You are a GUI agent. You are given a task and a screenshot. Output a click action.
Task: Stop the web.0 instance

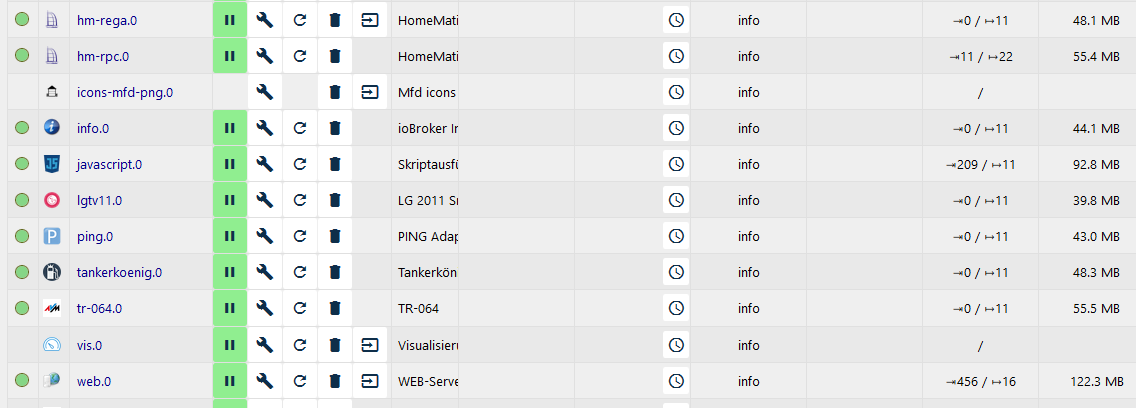(x=229, y=380)
